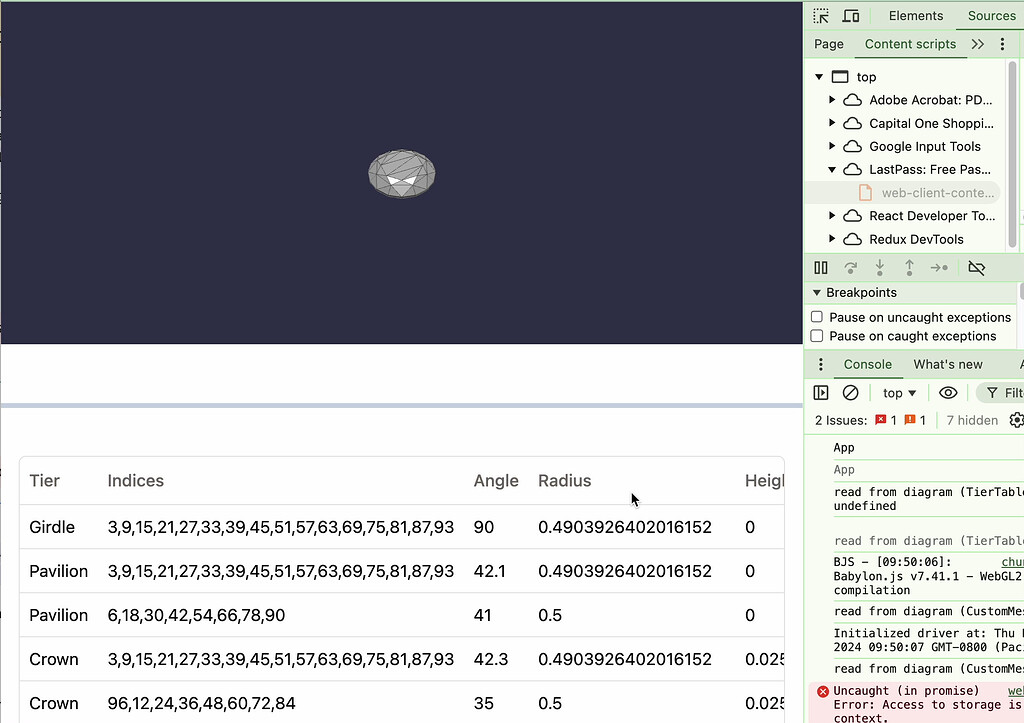The width and height of the screenshot is (1024, 723).
Task: Expand the React Developer Tools tree node
Action: (x=833, y=215)
